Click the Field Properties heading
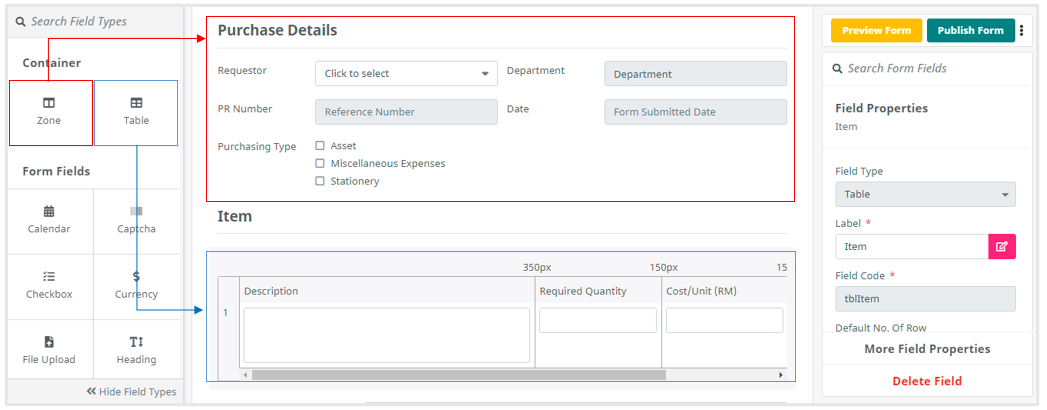The height and width of the screenshot is (410, 1047). (881, 108)
